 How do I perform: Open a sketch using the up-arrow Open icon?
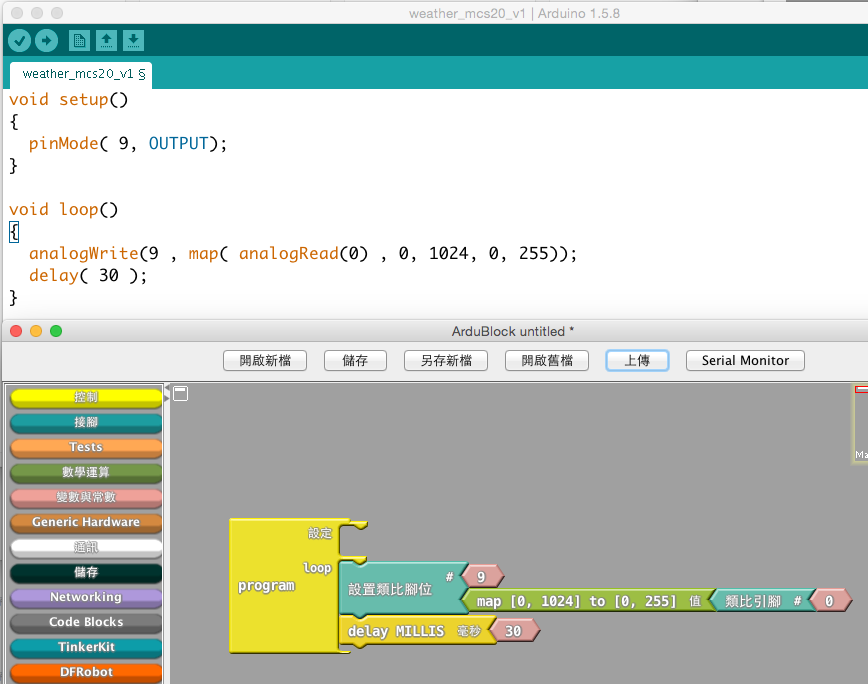[106, 40]
